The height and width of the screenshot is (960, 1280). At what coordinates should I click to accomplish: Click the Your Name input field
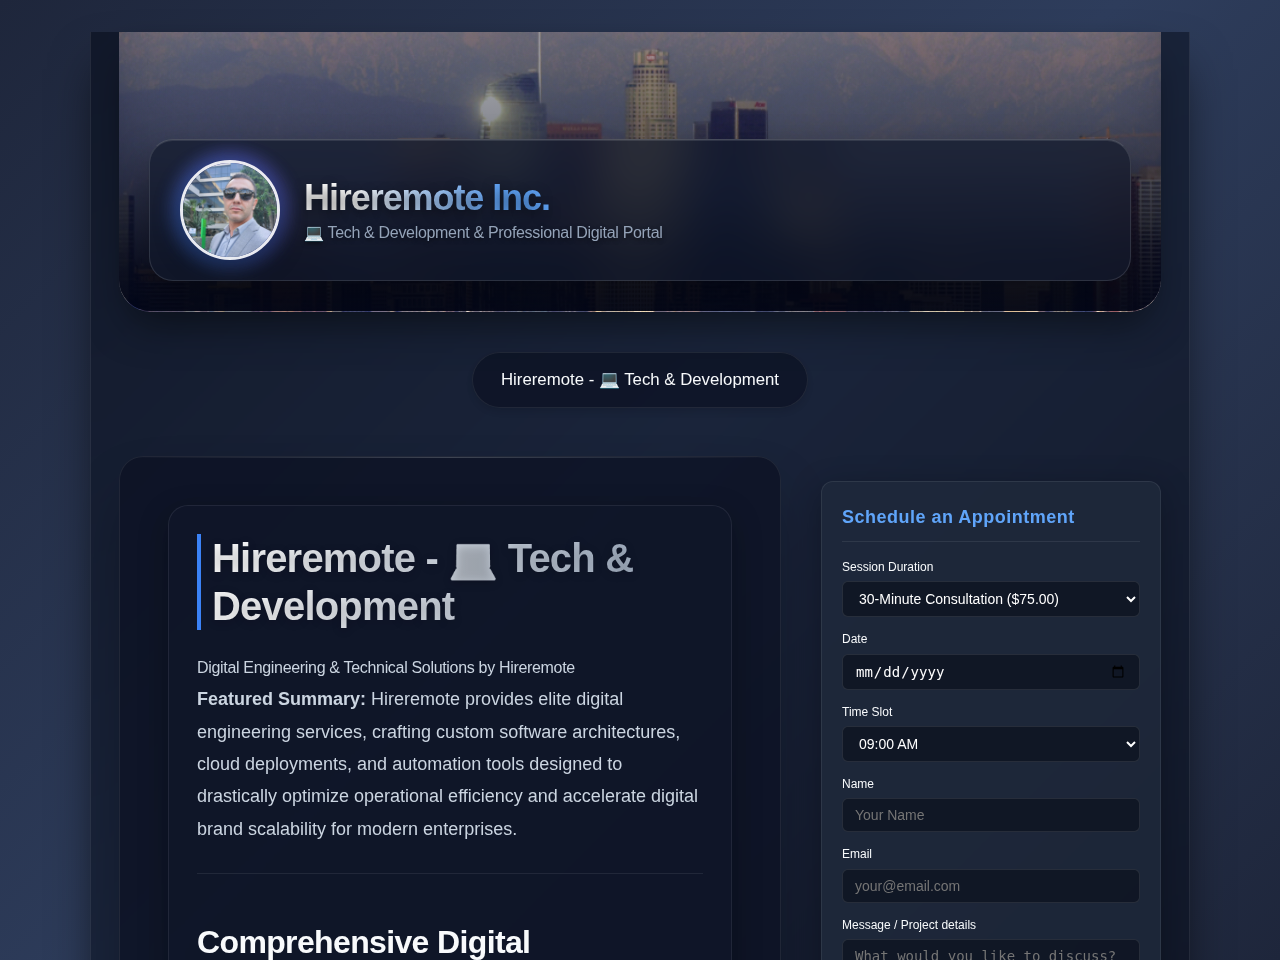coord(991,815)
